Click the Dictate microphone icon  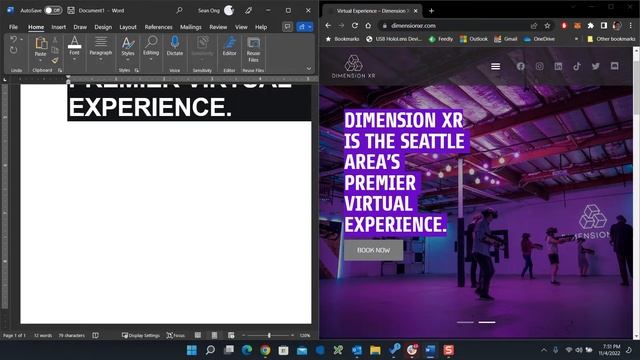[x=175, y=42]
